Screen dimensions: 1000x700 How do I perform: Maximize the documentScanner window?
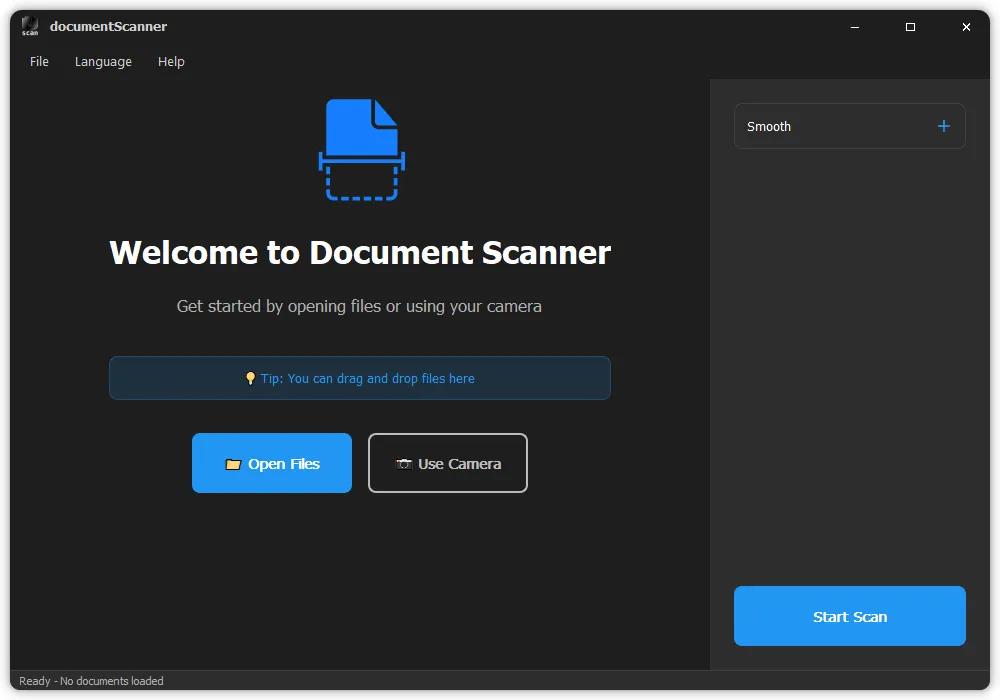(910, 27)
